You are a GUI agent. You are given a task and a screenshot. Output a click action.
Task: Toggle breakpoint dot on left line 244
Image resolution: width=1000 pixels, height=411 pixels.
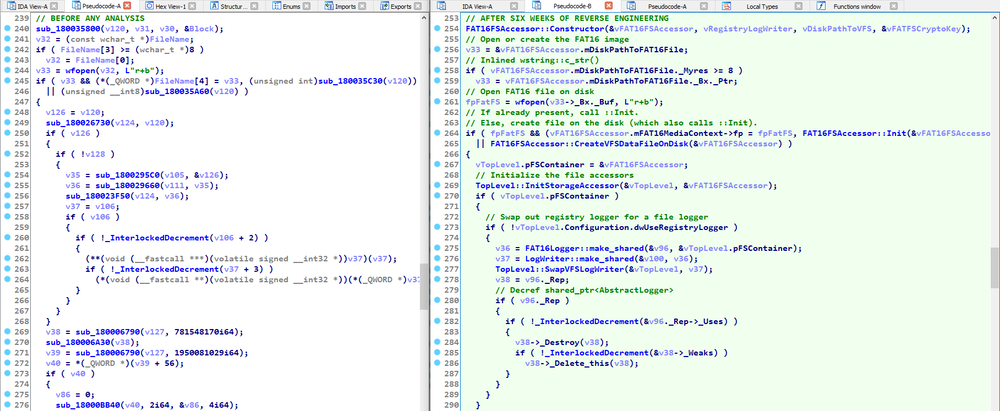point(6,70)
